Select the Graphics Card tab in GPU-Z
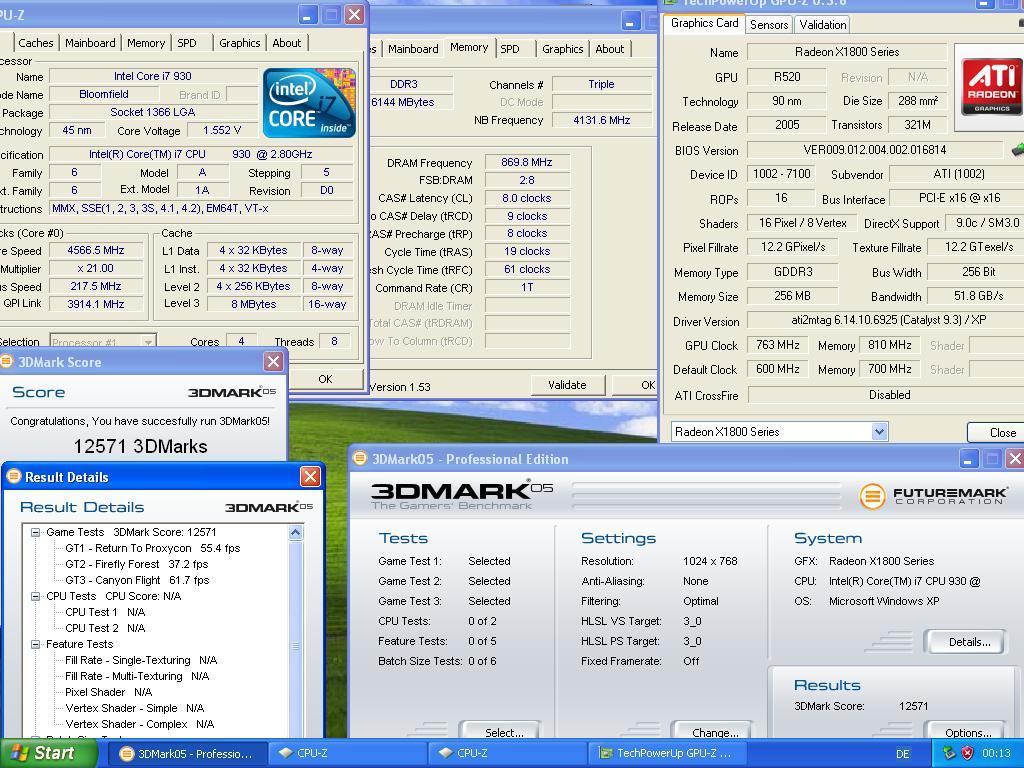This screenshot has height=768, width=1024. point(704,23)
